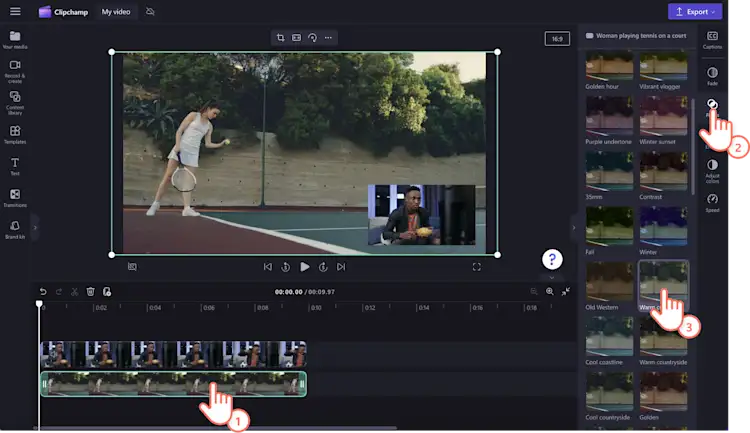This screenshot has height=433, width=750.
Task: Click the Clipchamp logo
Action: point(63,12)
